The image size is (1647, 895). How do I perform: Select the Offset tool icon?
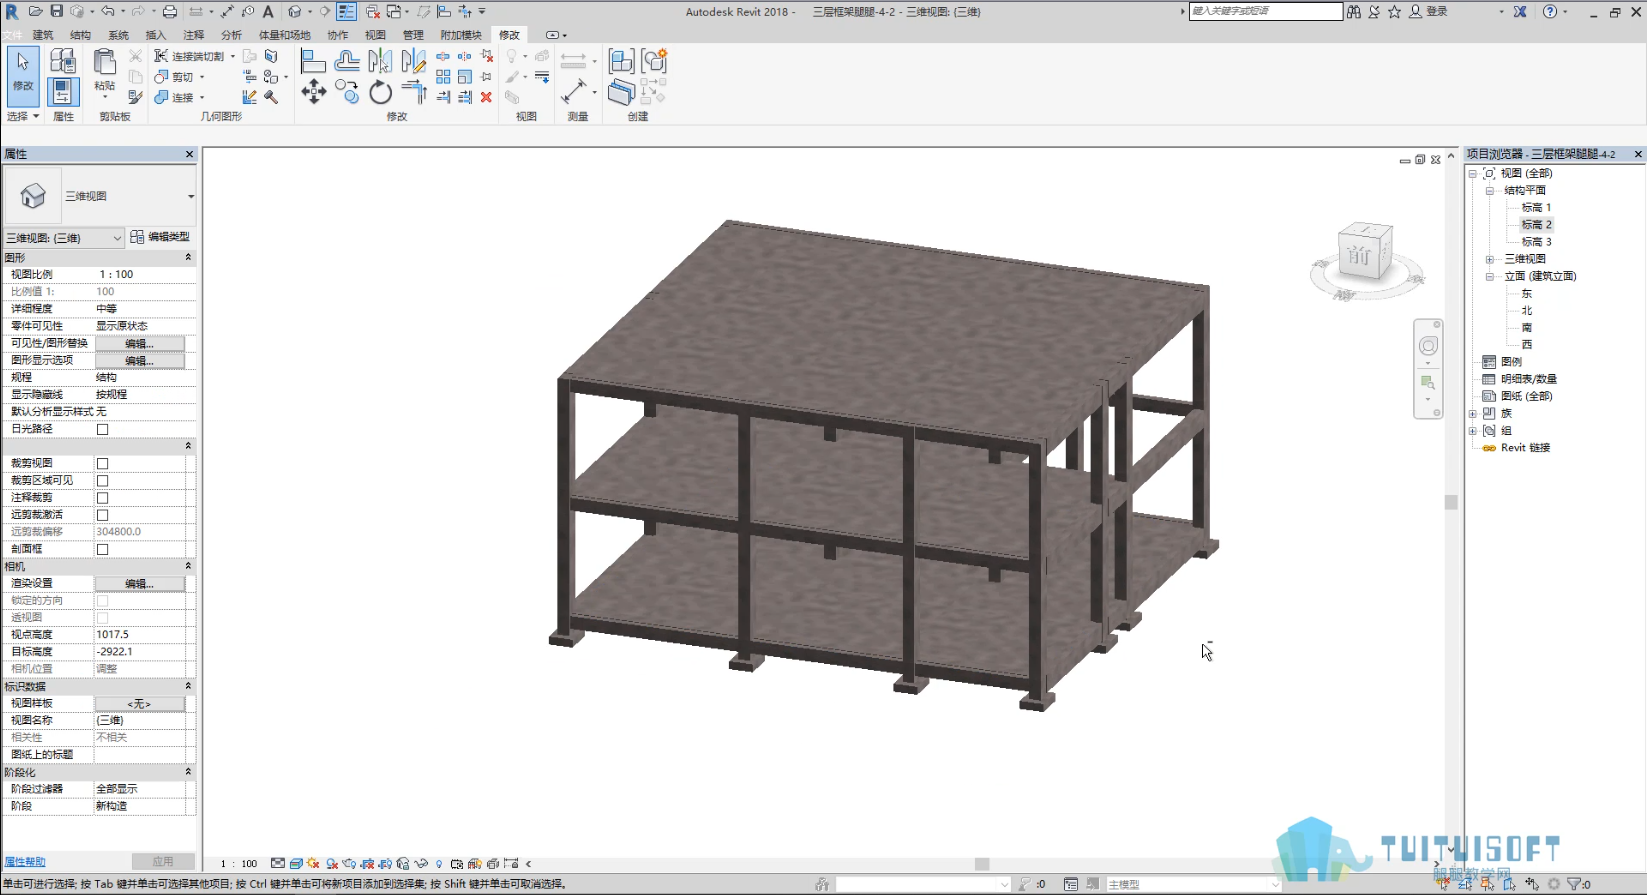(x=347, y=61)
